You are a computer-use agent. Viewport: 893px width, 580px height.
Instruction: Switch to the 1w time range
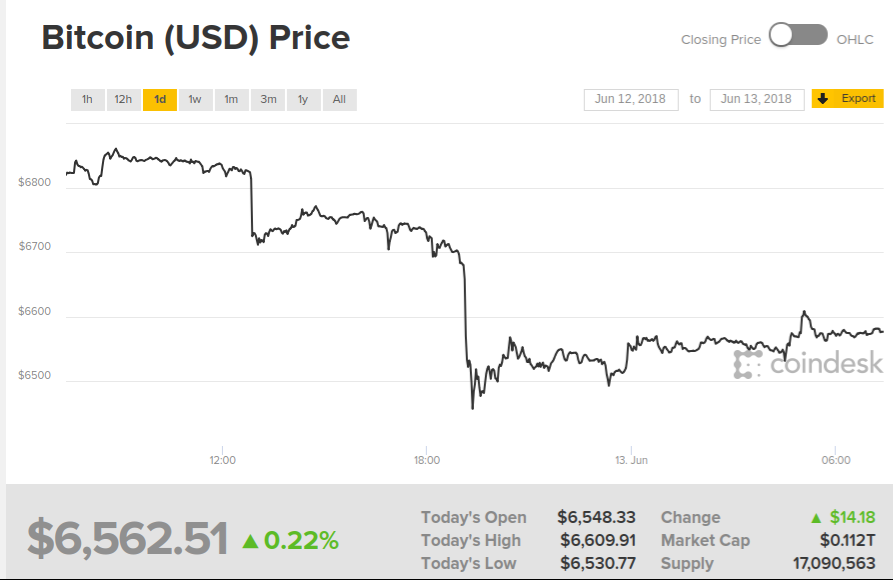point(195,99)
